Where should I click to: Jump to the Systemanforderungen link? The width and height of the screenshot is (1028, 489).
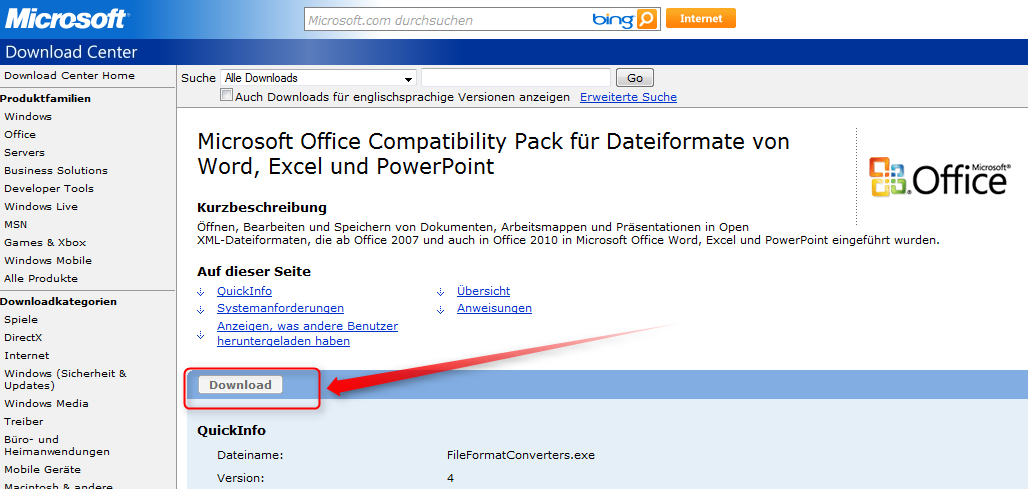click(x=281, y=308)
